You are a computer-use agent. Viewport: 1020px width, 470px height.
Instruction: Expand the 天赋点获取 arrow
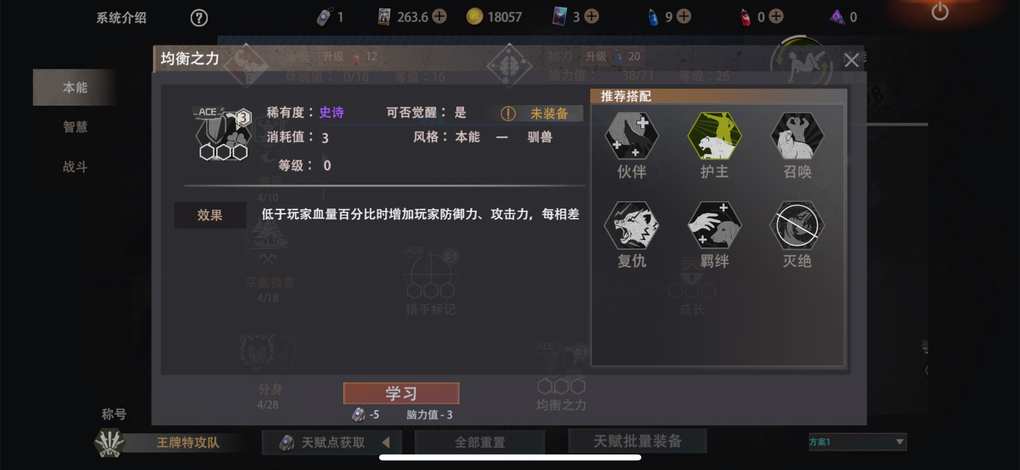386,443
